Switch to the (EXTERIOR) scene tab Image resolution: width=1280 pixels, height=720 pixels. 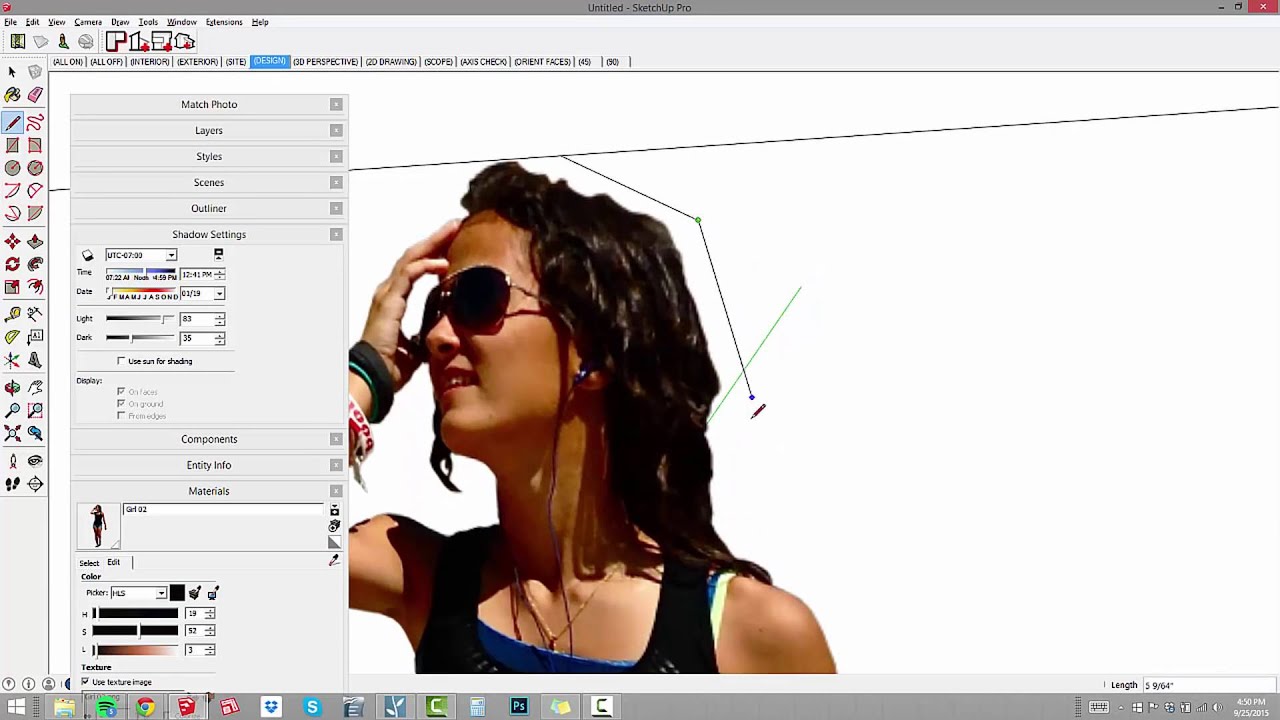click(x=198, y=62)
